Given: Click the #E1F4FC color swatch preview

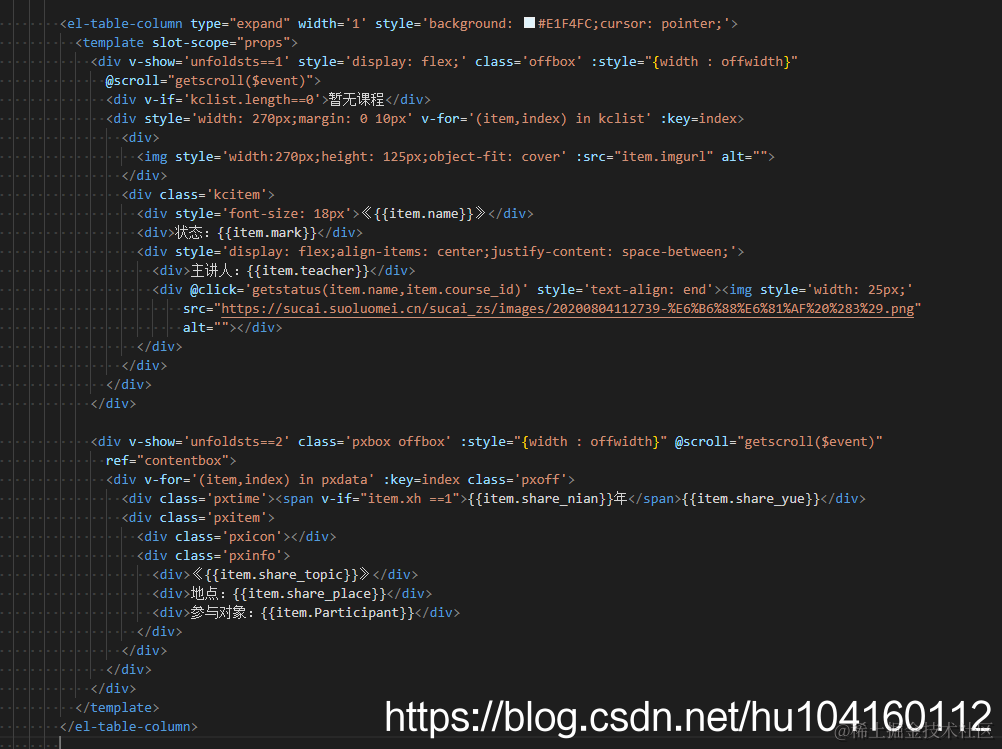Looking at the screenshot, I should tap(529, 23).
